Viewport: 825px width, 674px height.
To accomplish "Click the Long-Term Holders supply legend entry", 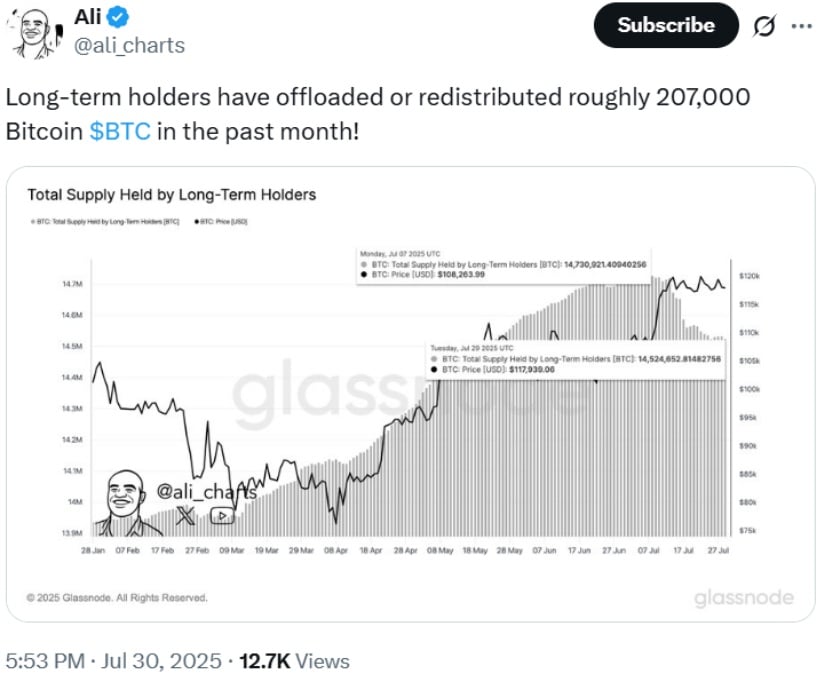I will [105, 222].
